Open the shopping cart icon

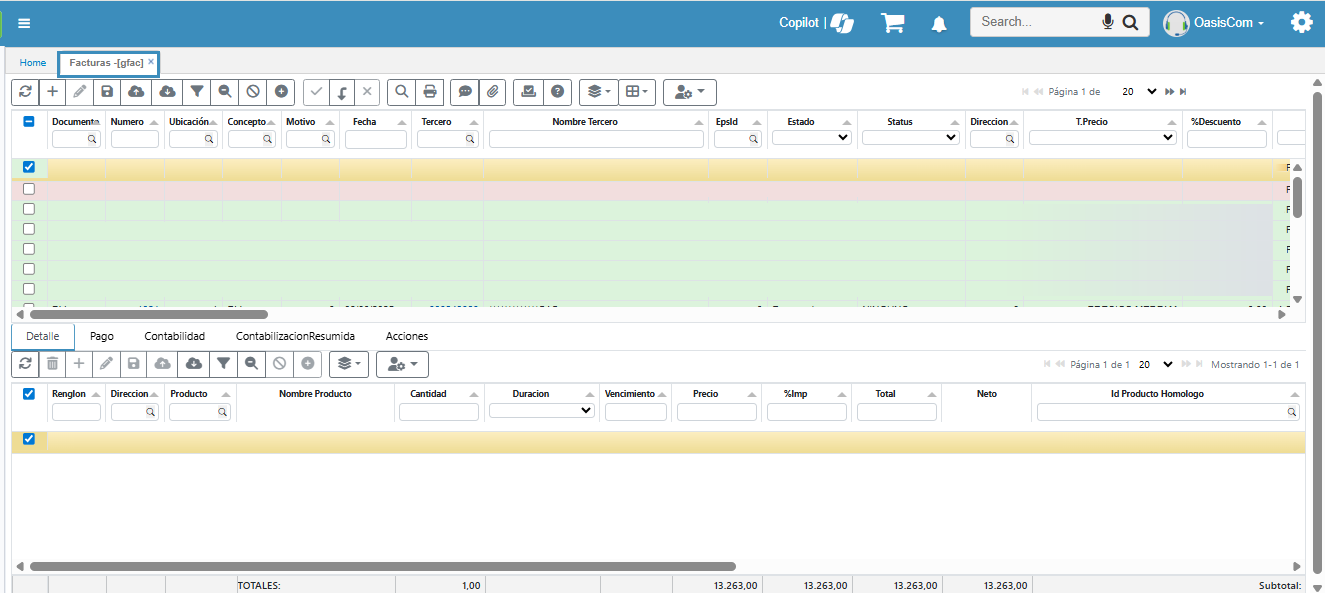[x=892, y=23]
